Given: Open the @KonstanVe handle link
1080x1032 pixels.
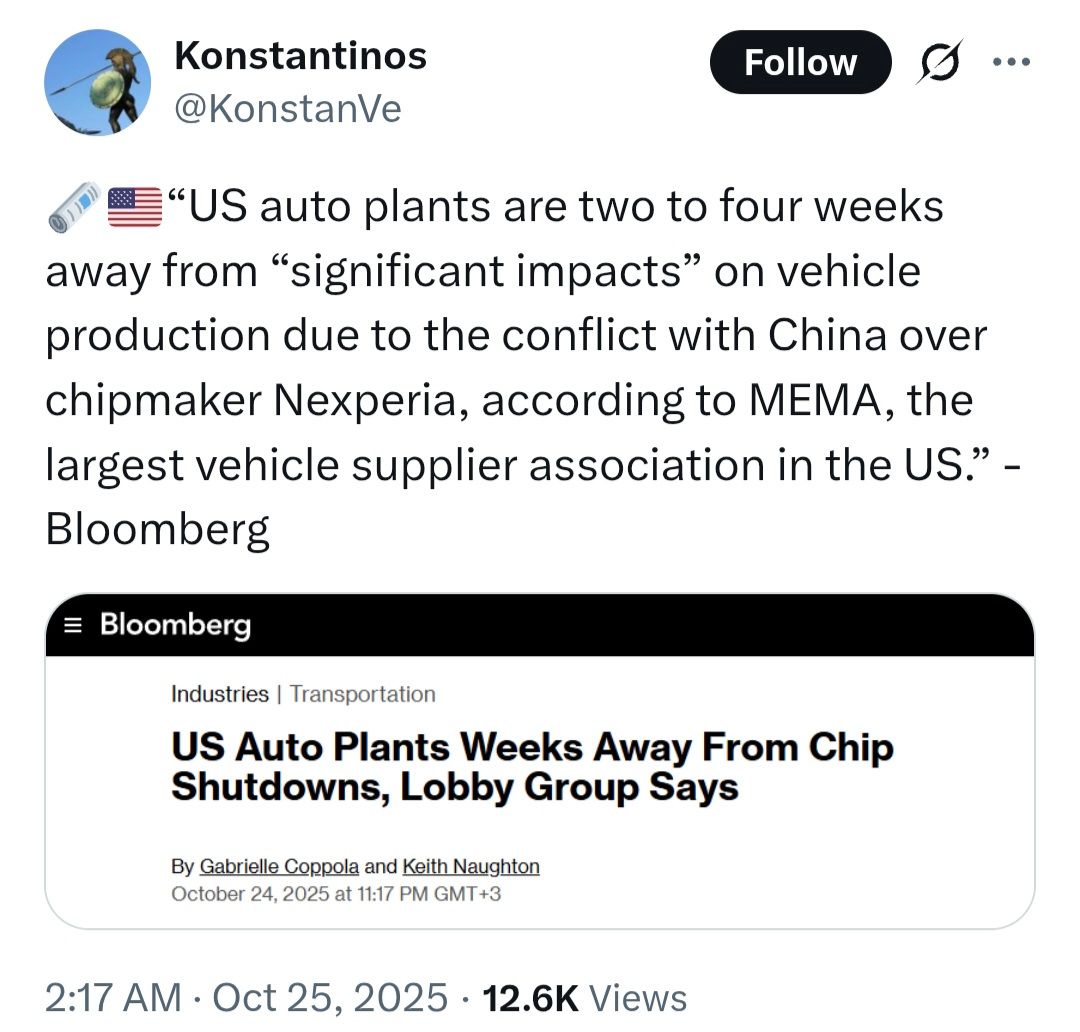Looking at the screenshot, I should [288, 108].
